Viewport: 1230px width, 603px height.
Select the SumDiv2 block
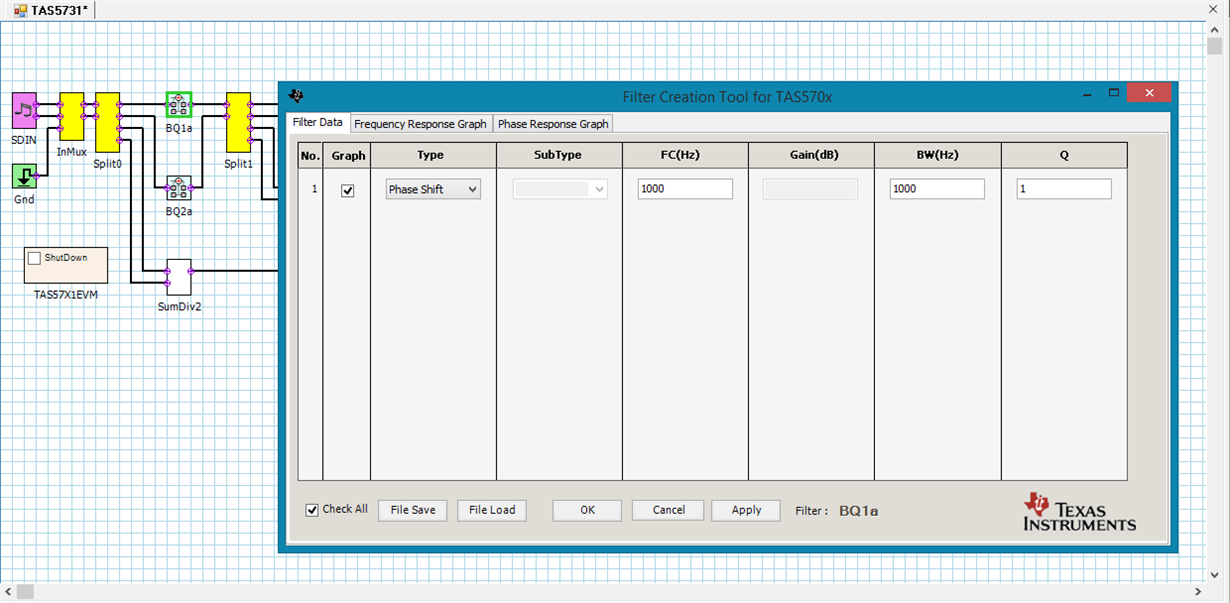[179, 278]
